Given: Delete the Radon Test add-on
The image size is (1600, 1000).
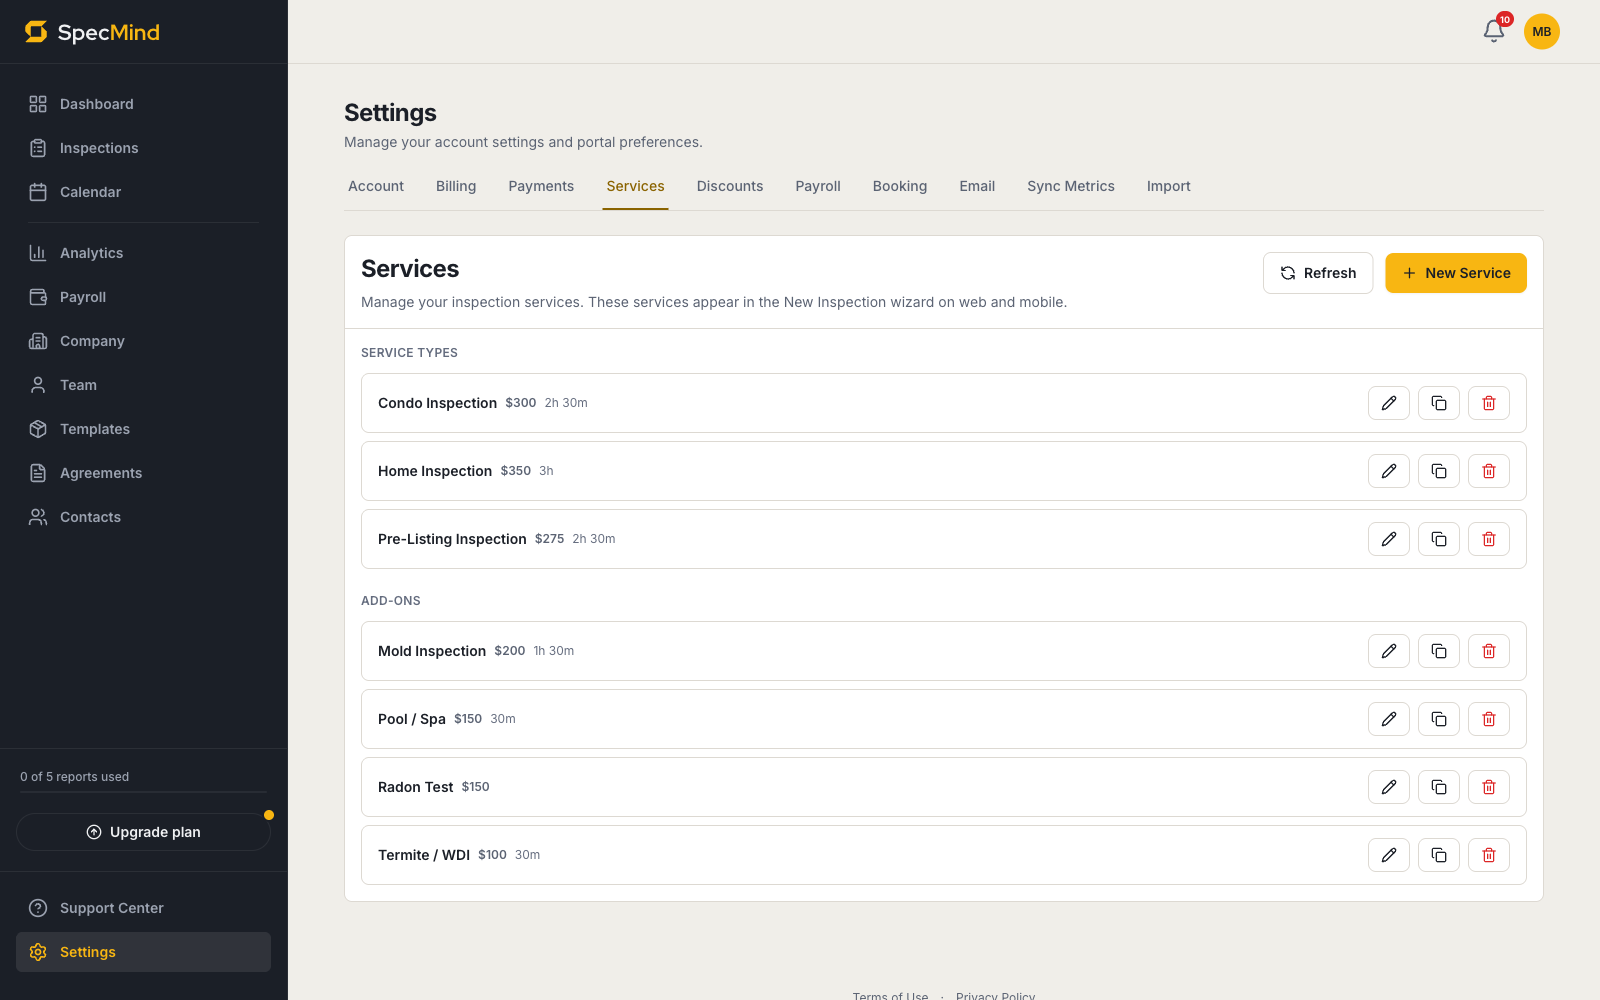Looking at the screenshot, I should point(1489,787).
